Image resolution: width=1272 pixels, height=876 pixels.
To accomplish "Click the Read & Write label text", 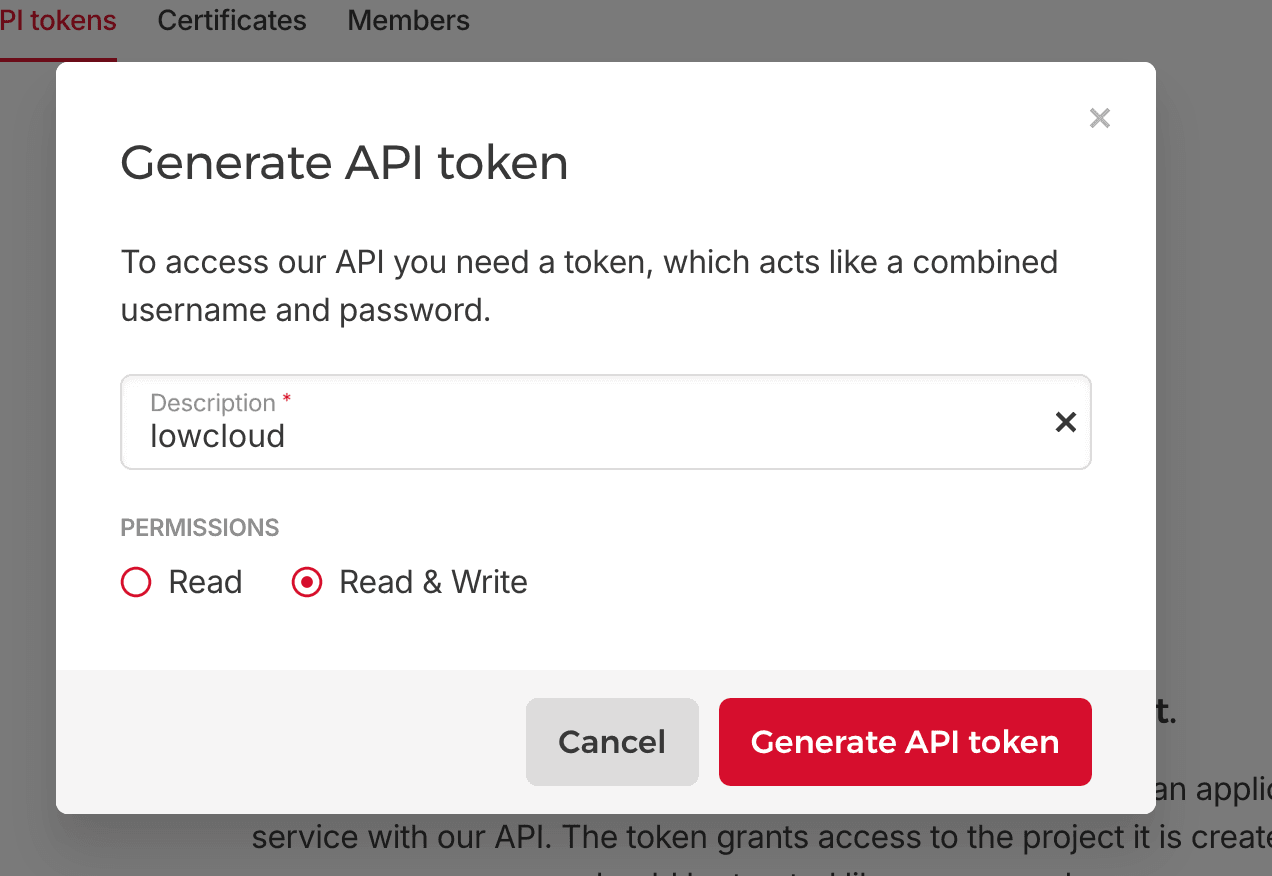I will point(433,581).
